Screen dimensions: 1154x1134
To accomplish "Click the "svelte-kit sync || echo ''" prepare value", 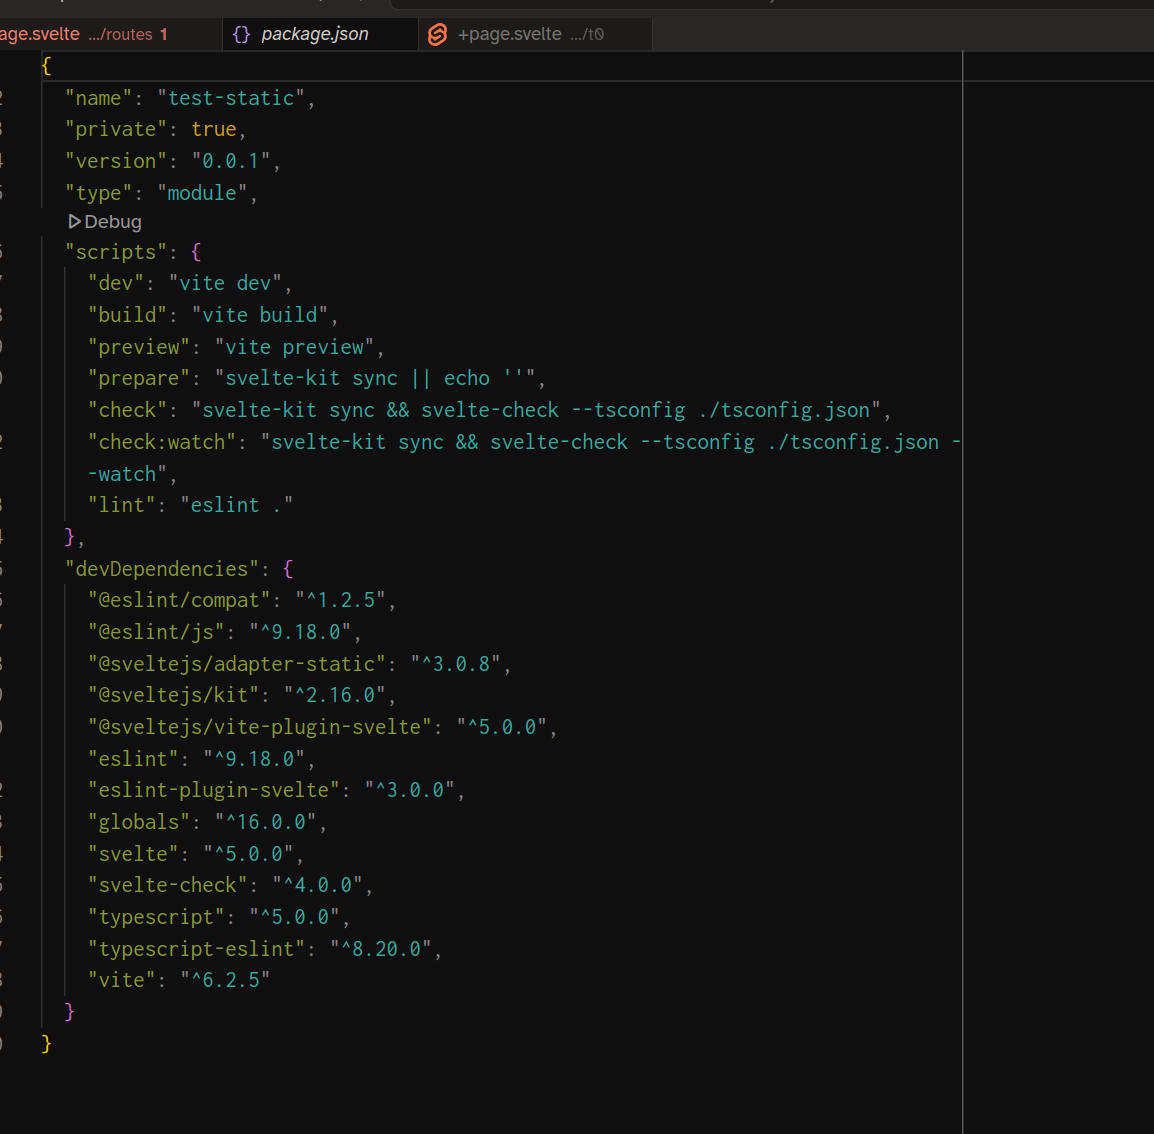I will tap(375, 378).
